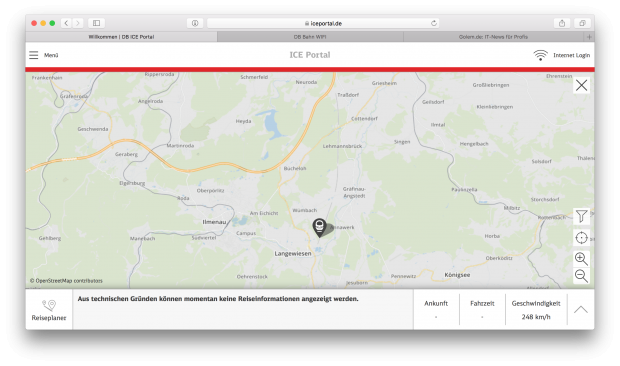The height and width of the screenshot is (366, 620).
Task: Go forward with Safari forward arrow
Action: (x=78, y=23)
